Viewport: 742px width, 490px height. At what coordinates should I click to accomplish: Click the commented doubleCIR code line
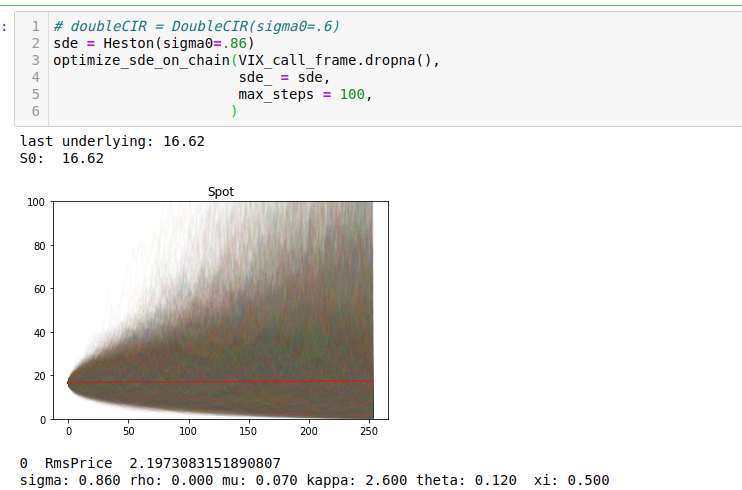pos(196,26)
